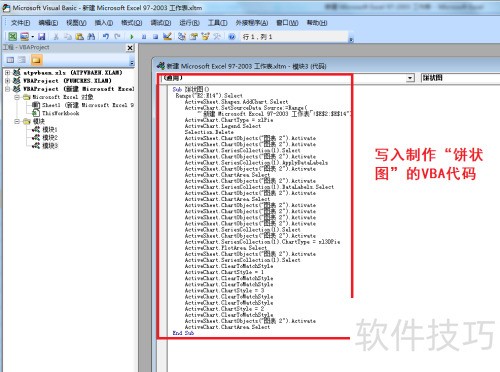Open the 编辑(E) menu

point(48,23)
